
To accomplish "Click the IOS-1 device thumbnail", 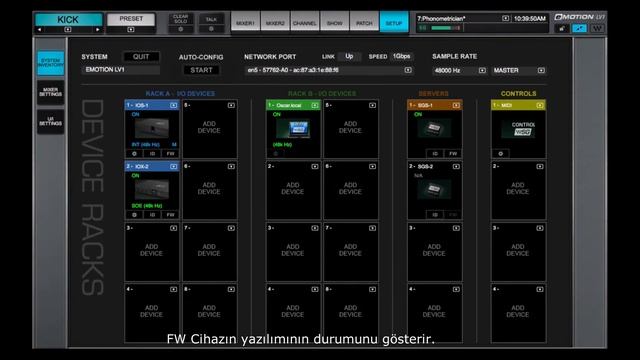I will coord(151,129).
